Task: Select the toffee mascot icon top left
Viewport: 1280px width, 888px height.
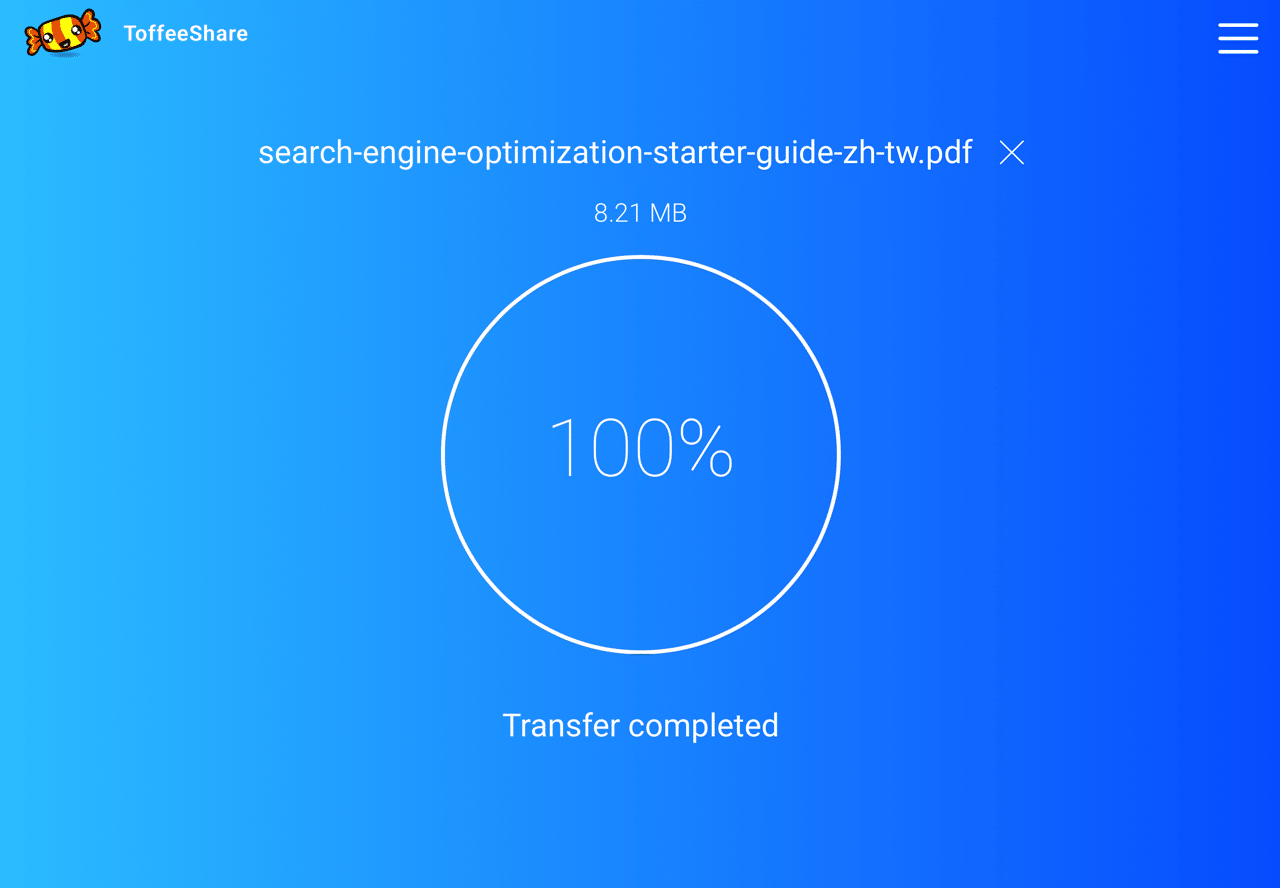Action: click(60, 33)
